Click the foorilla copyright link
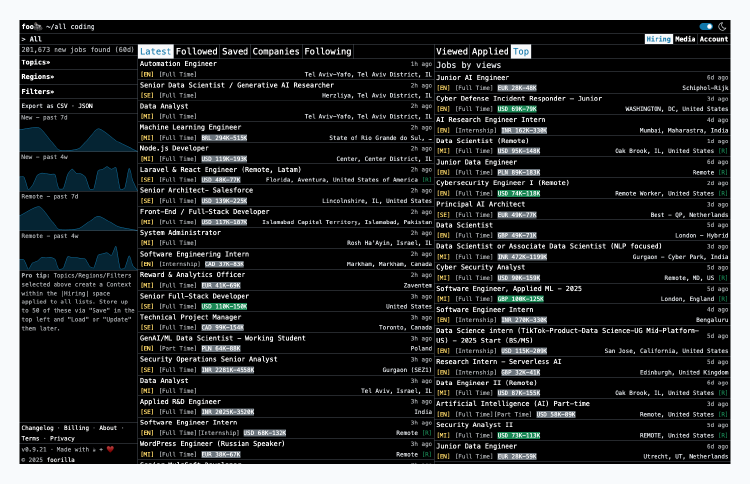 61,460
